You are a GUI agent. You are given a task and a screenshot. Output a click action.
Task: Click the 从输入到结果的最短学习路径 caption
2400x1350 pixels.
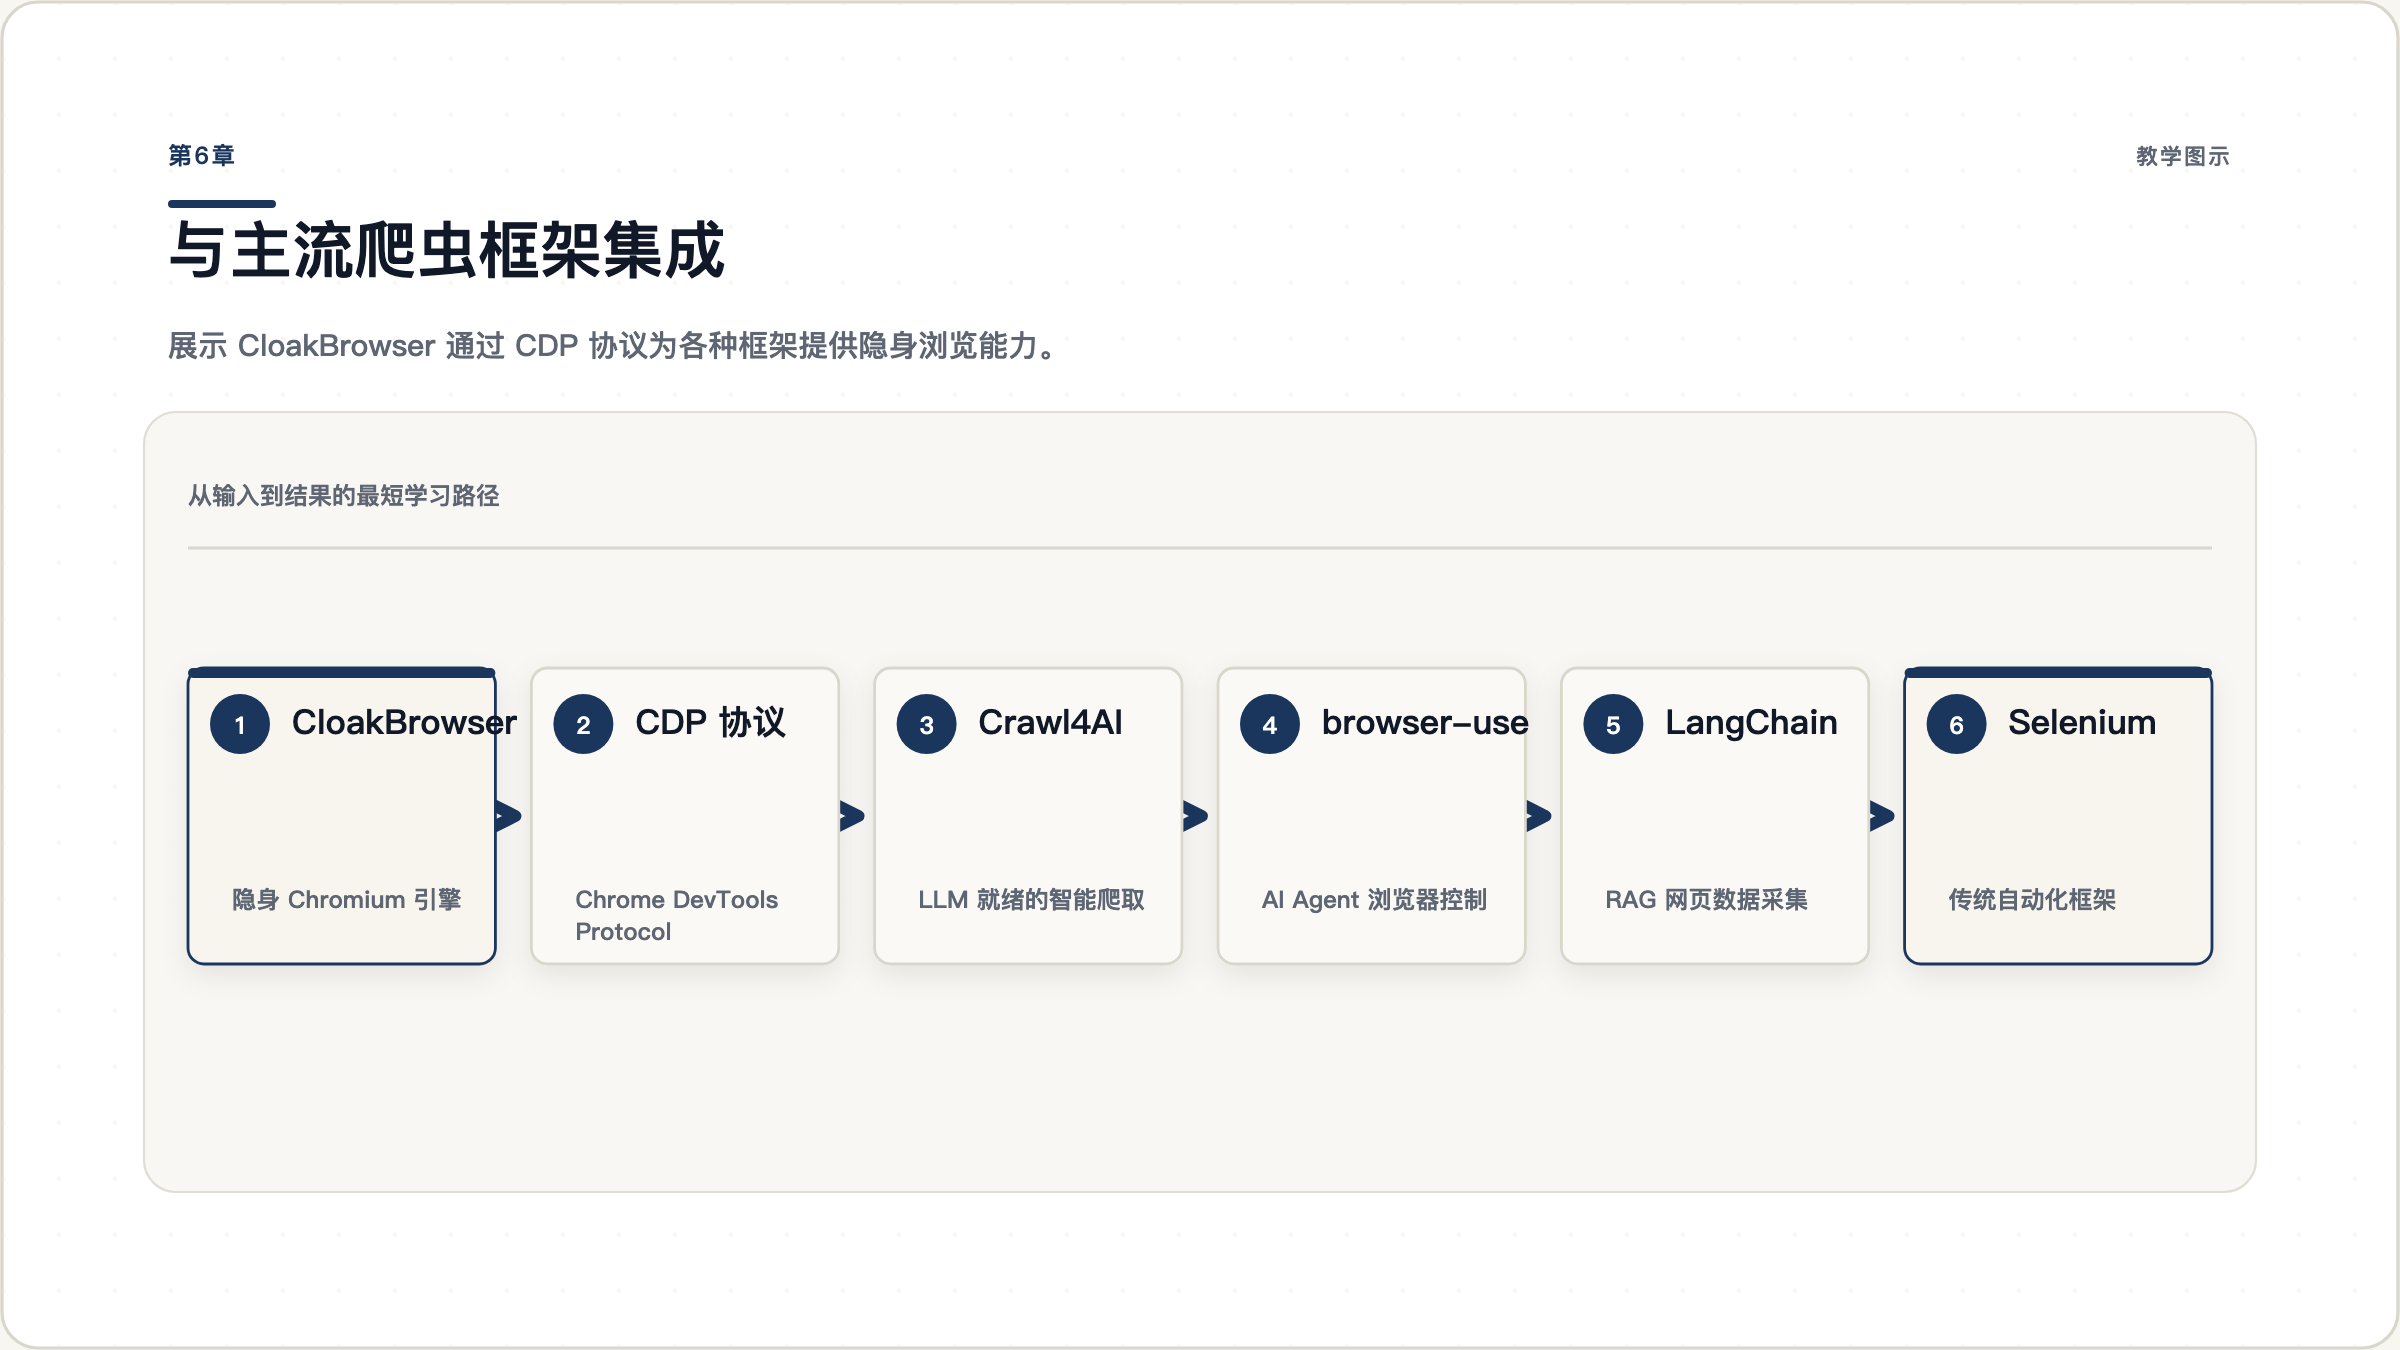click(344, 496)
